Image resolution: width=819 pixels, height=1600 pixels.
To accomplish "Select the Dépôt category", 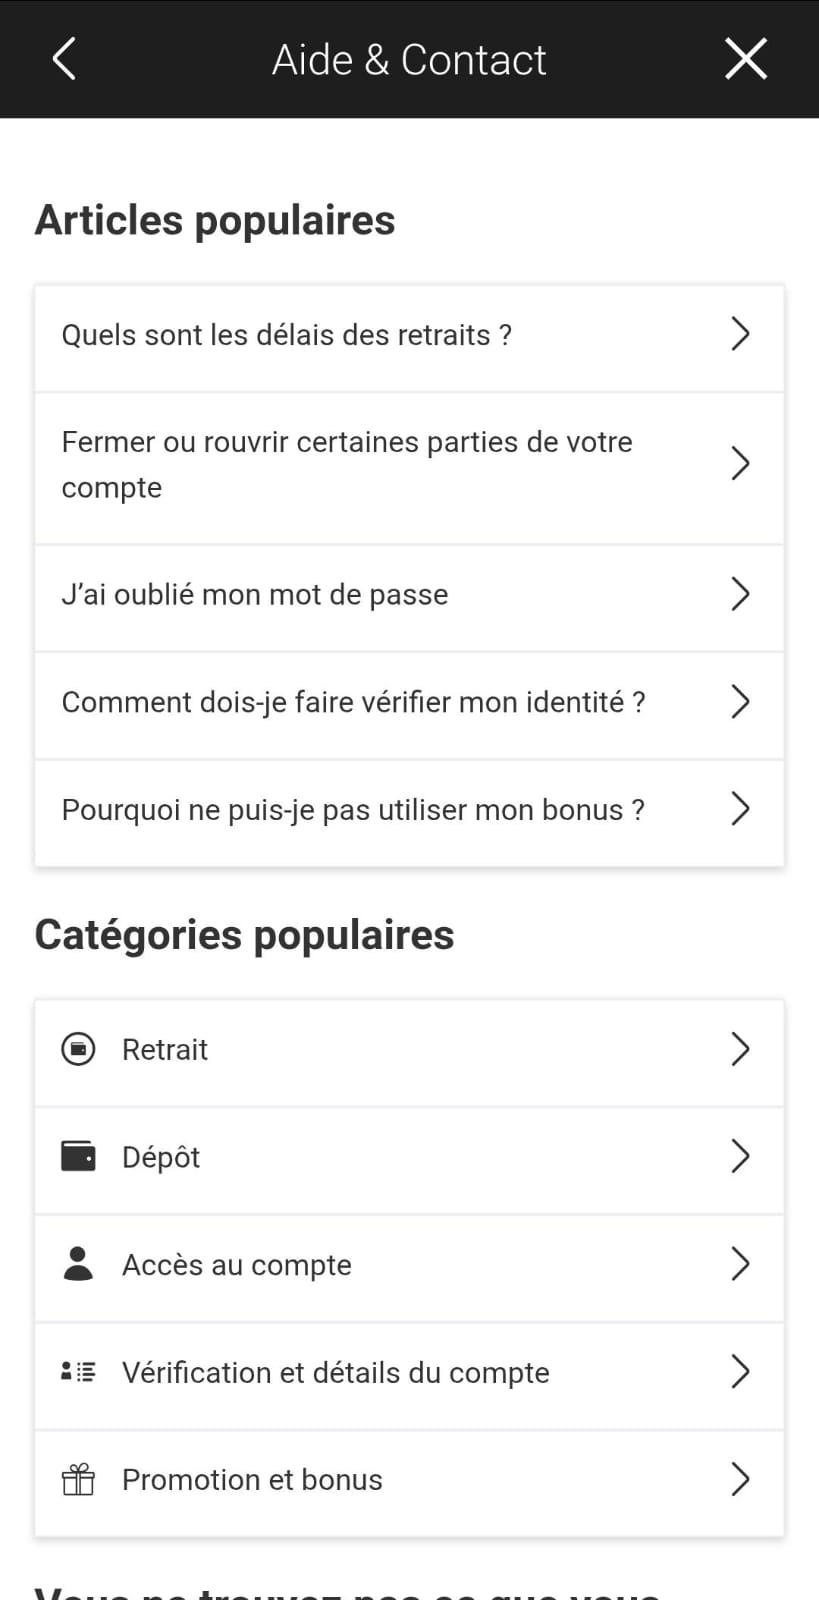I will coord(409,1157).
